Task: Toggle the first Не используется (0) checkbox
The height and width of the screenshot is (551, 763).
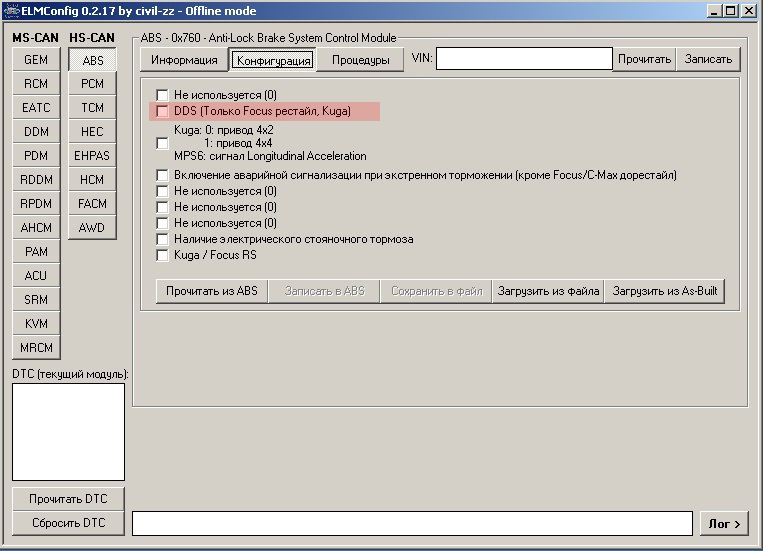Action: point(163,95)
